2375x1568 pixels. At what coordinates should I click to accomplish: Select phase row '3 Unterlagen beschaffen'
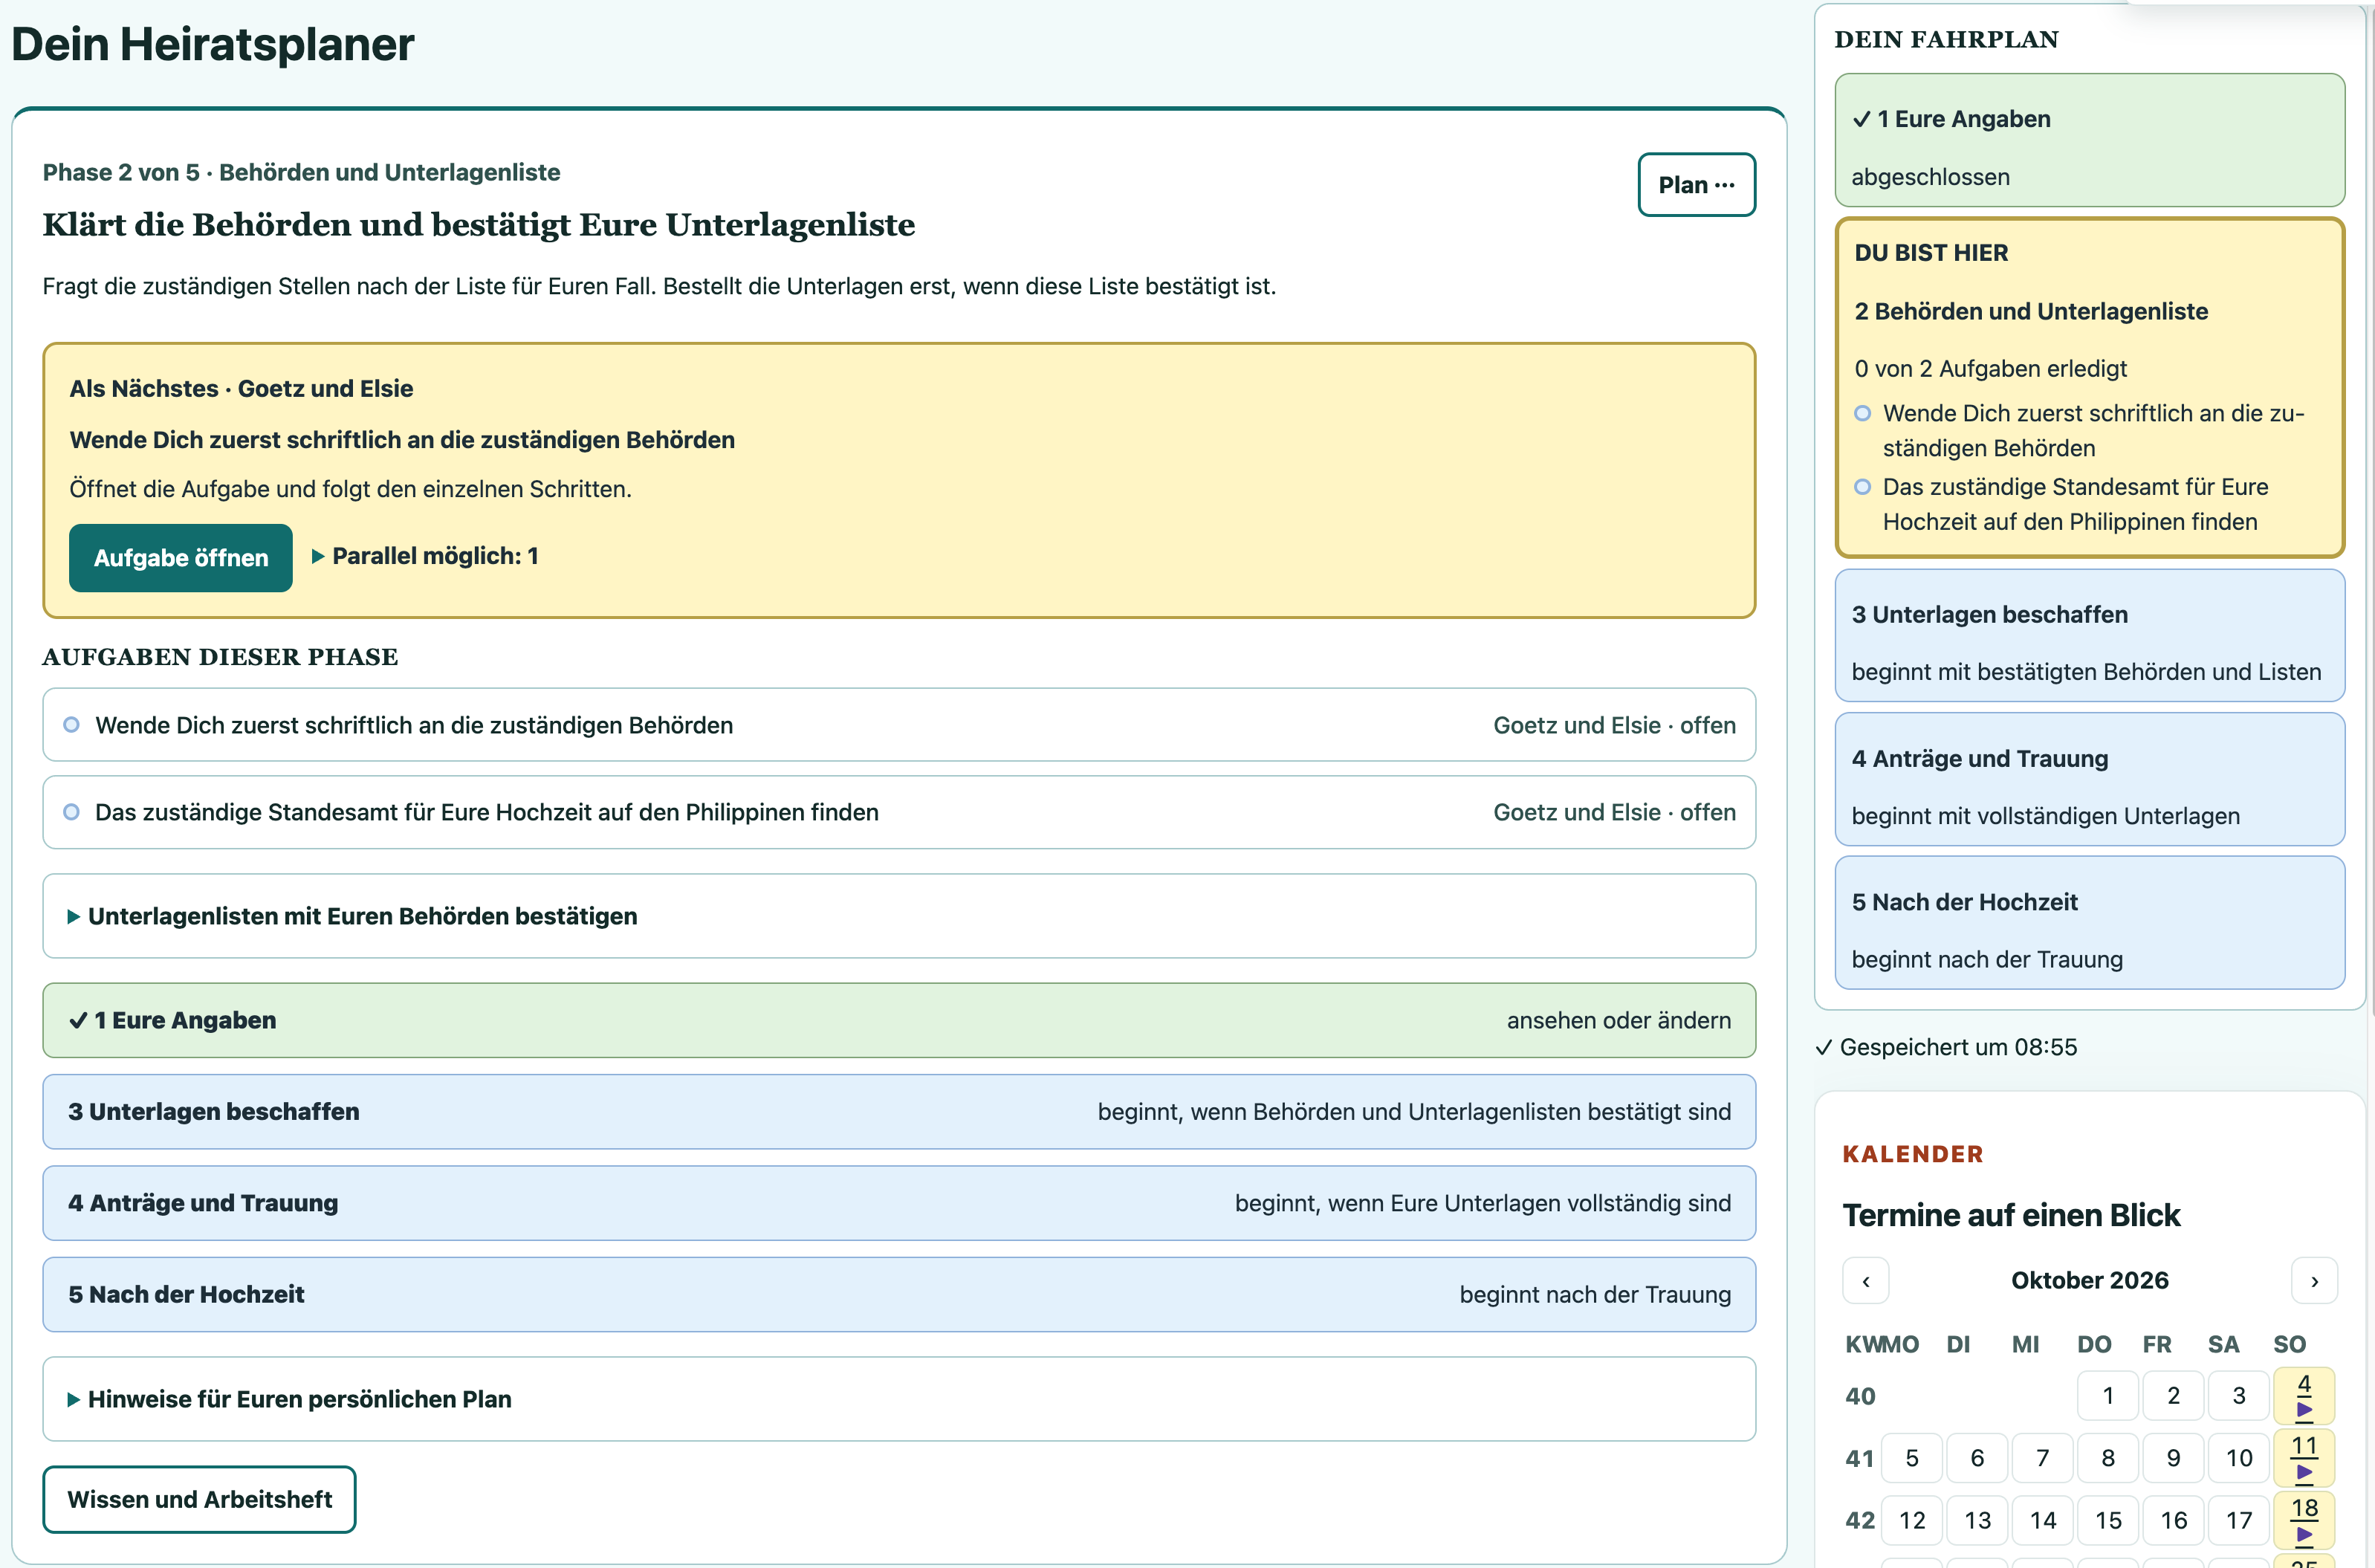tap(899, 1112)
